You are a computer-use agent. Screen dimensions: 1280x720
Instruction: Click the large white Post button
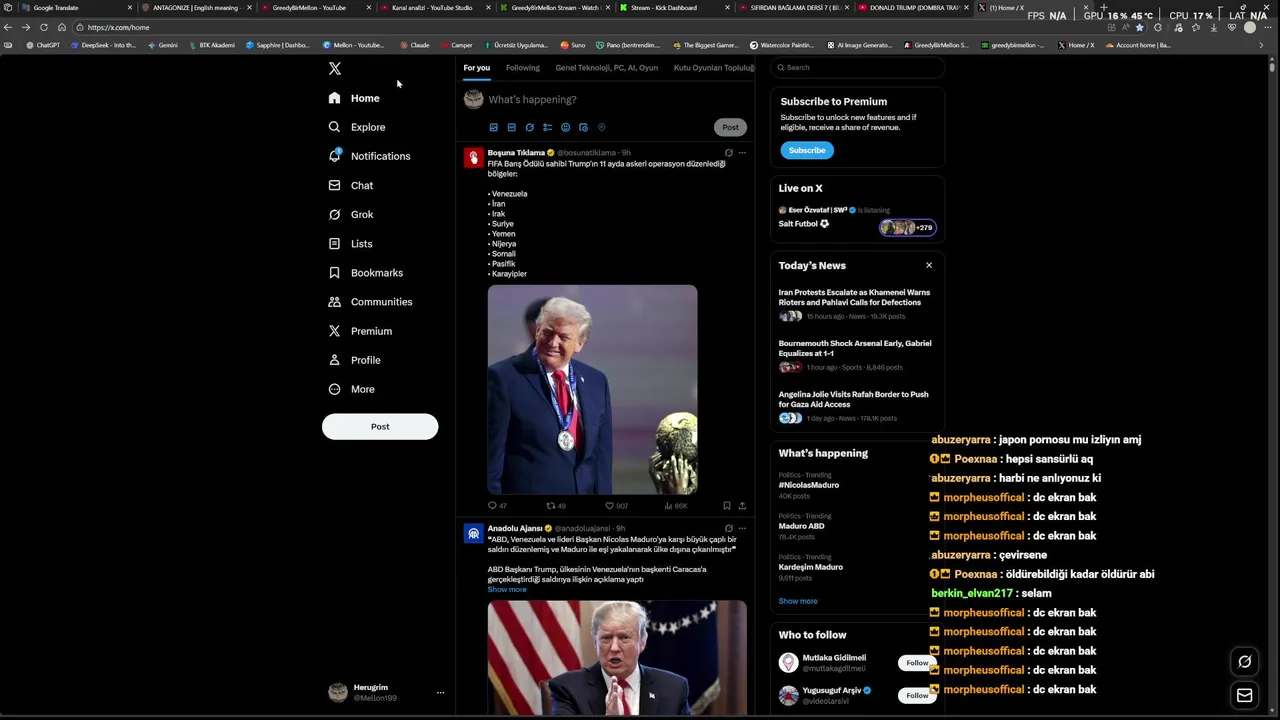tap(380, 427)
